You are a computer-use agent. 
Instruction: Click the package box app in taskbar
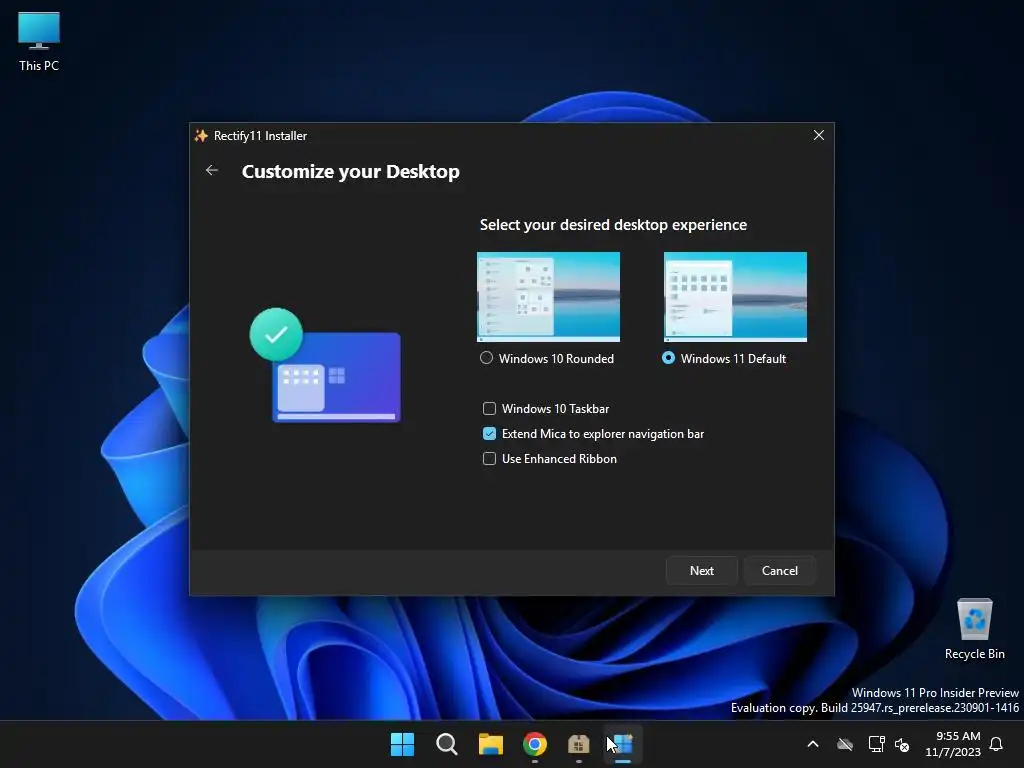[x=579, y=744]
